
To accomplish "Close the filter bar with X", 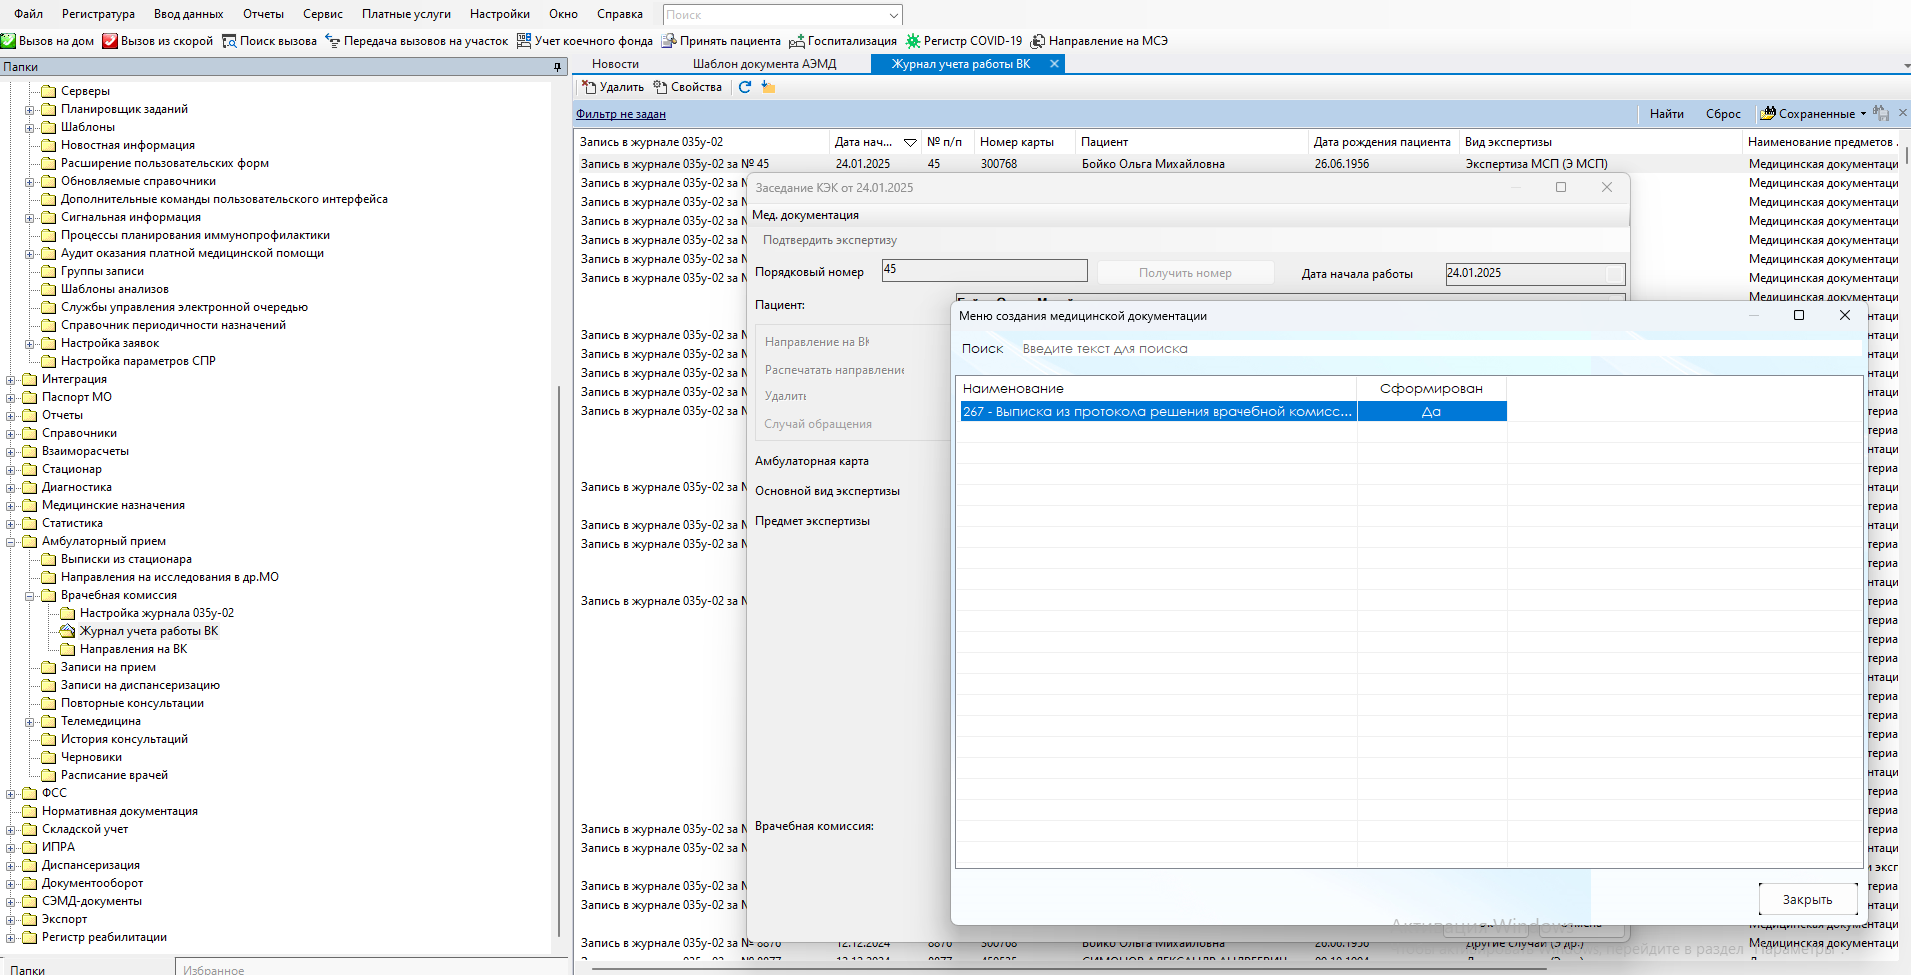I will pyautogui.click(x=1903, y=112).
